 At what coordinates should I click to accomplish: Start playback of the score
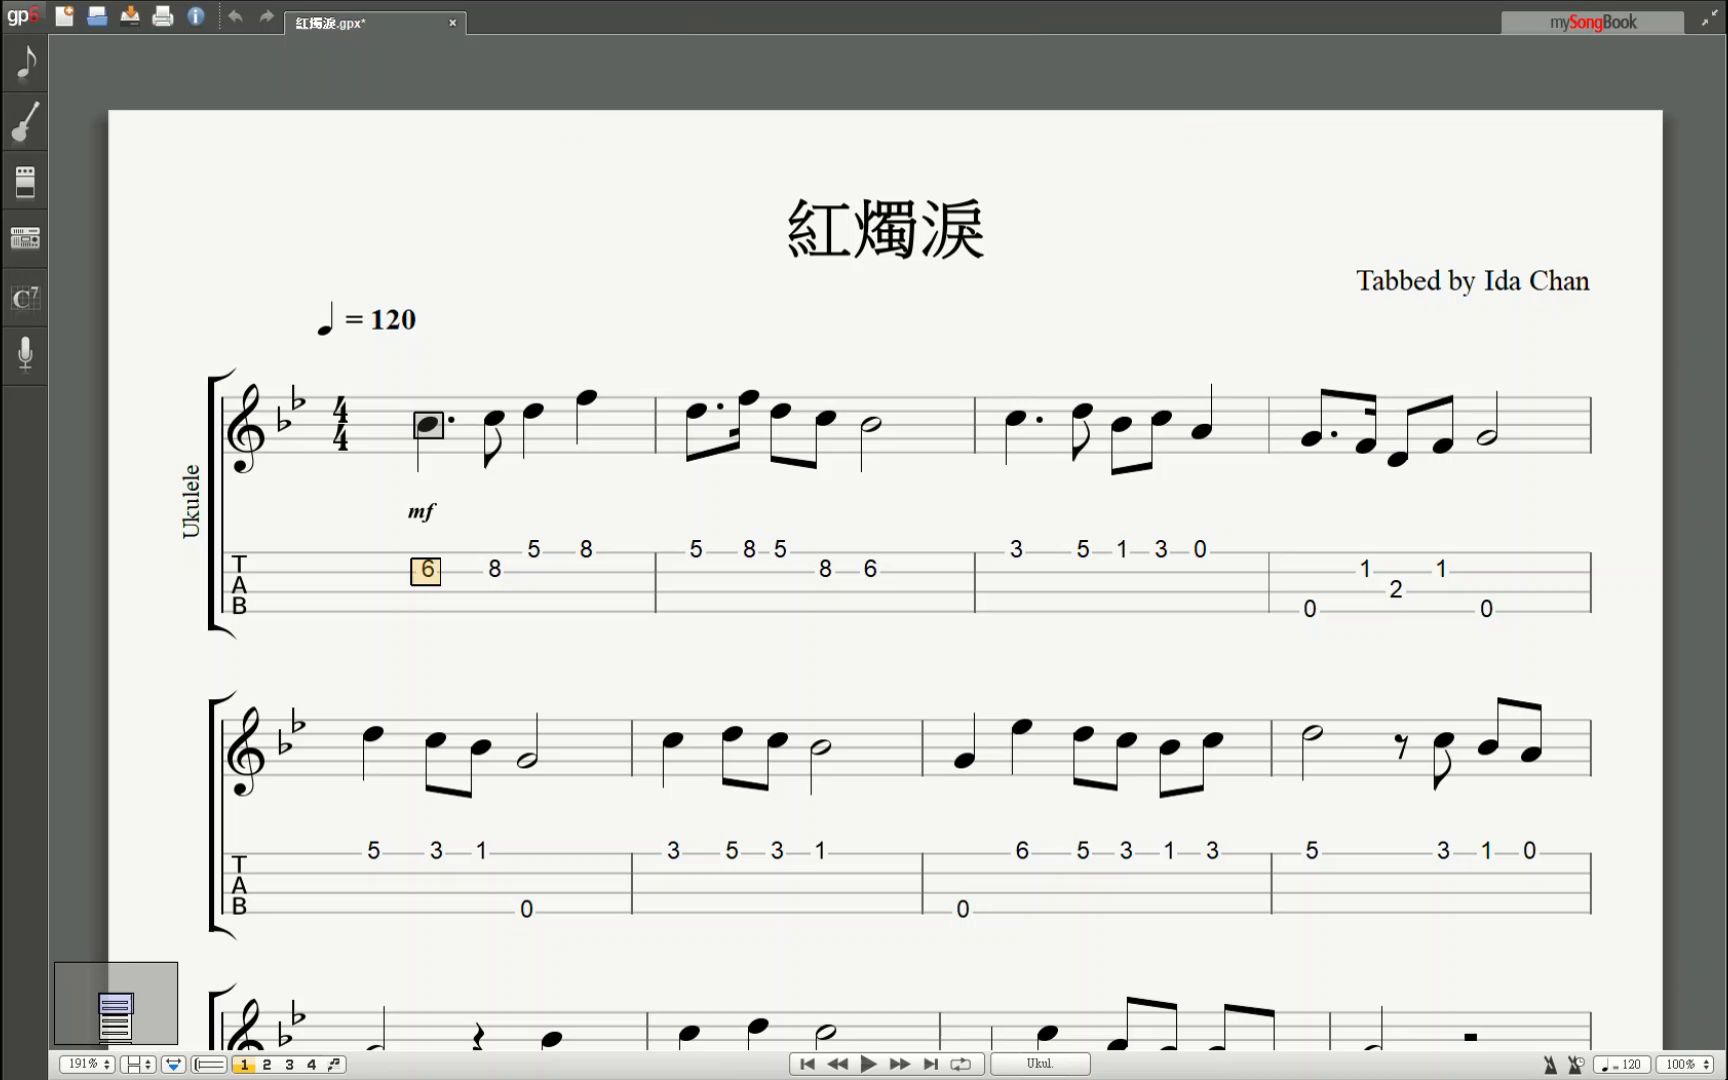point(868,1064)
